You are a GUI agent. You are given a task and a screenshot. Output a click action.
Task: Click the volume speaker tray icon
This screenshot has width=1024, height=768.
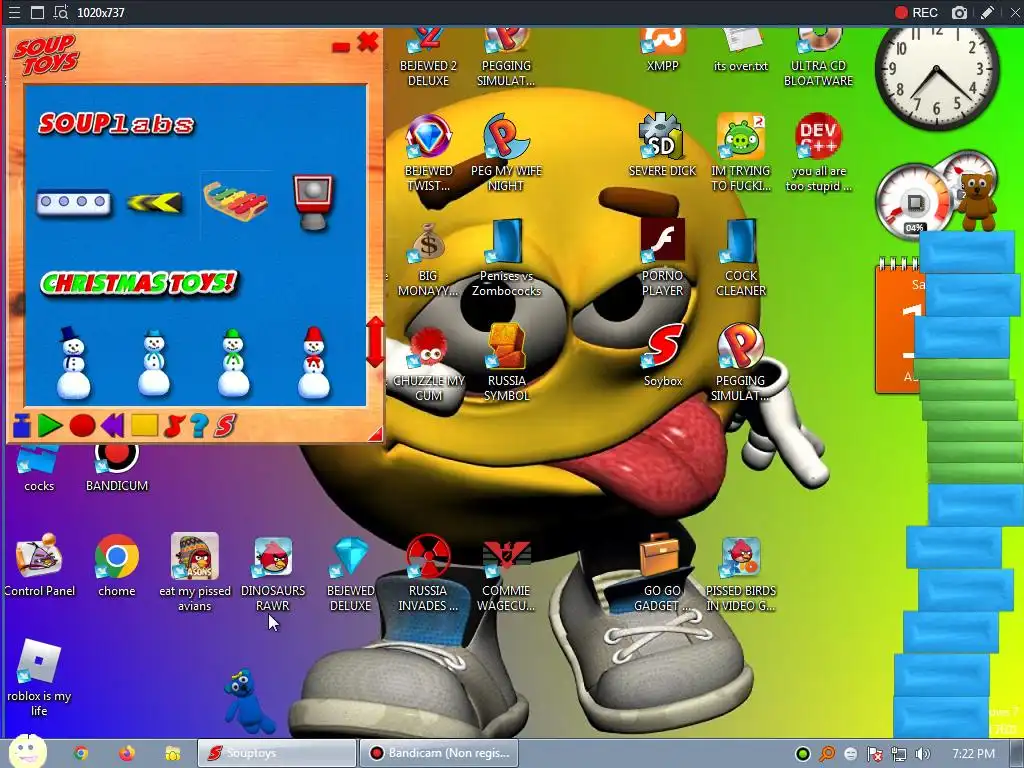(x=922, y=754)
